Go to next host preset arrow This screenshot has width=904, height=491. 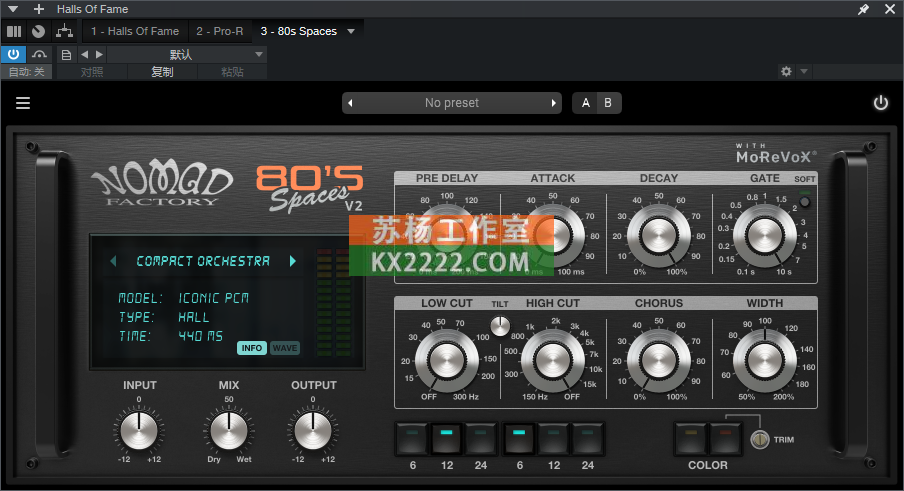[x=99, y=55]
